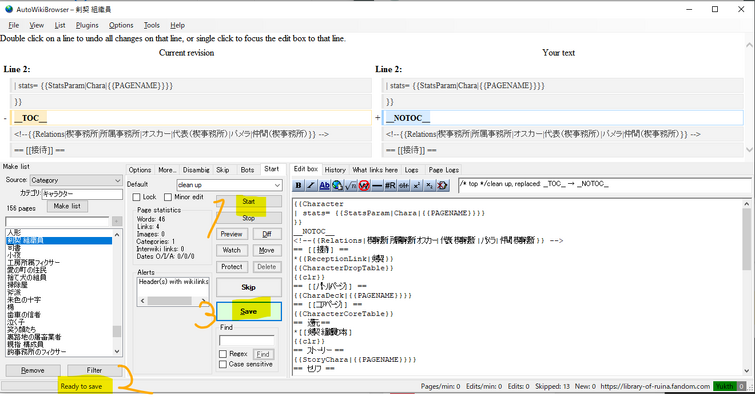Click the edit summary text field

tap(605, 185)
